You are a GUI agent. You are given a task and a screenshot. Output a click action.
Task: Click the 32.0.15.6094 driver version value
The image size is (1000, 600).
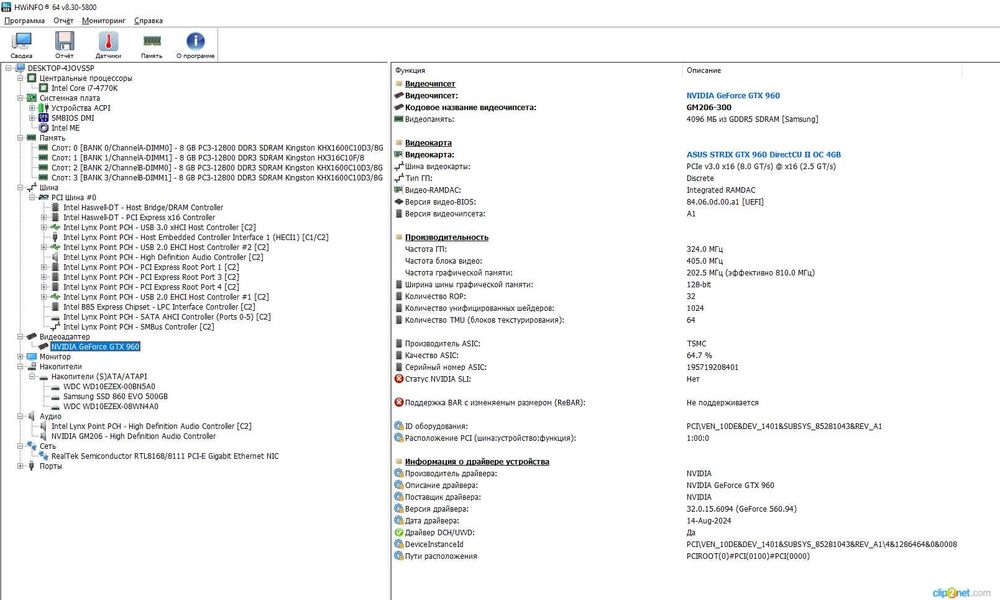[741, 509]
